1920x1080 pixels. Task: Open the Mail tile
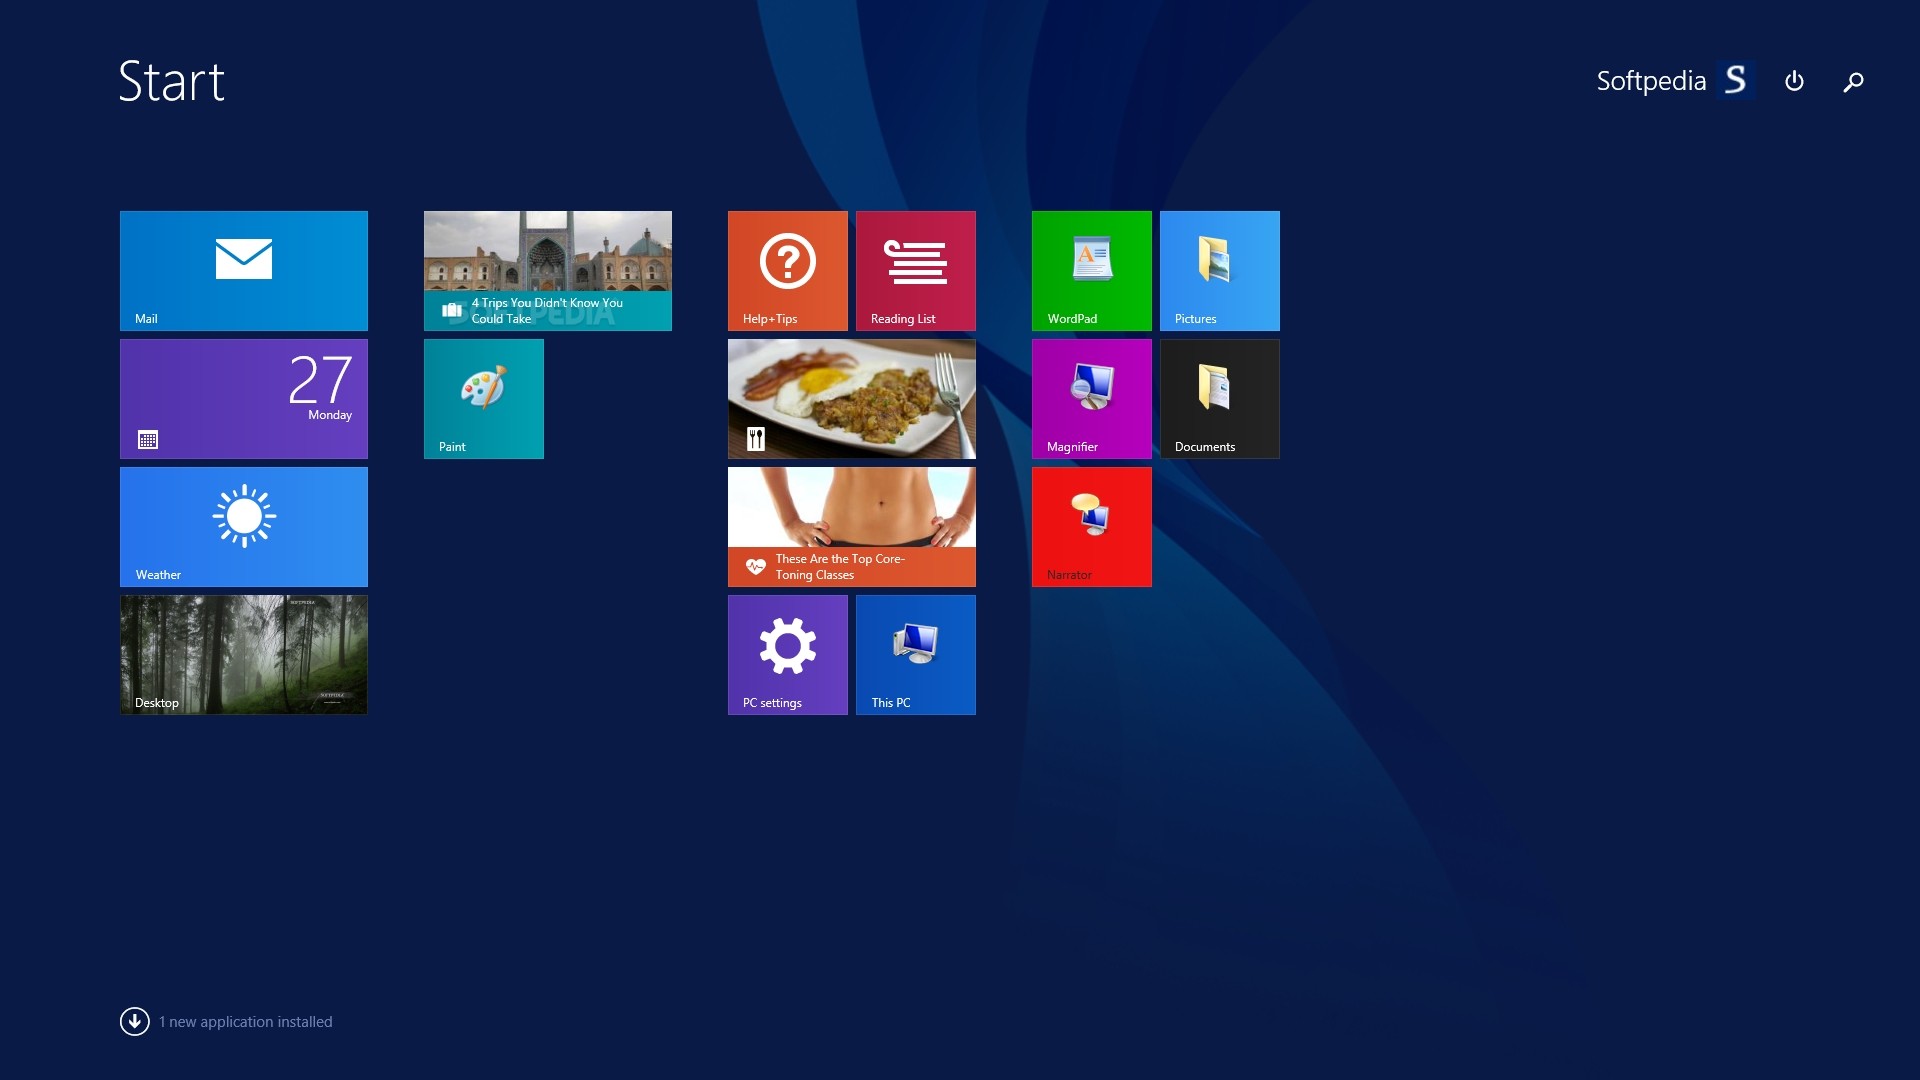[x=243, y=270]
